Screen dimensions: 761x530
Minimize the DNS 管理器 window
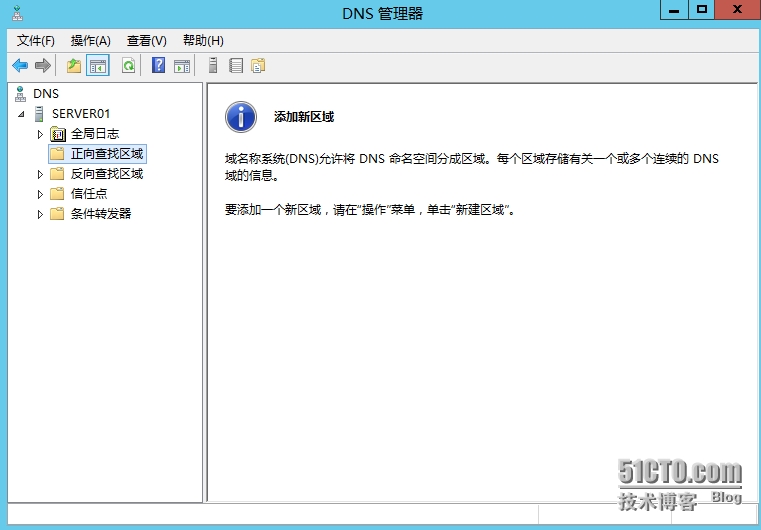(674, 10)
